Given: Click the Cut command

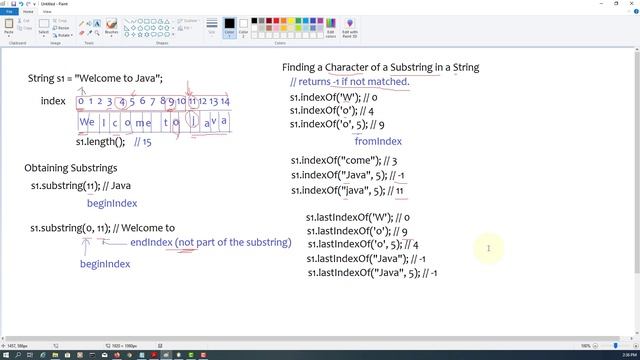Looking at the screenshot, I should (24, 20).
